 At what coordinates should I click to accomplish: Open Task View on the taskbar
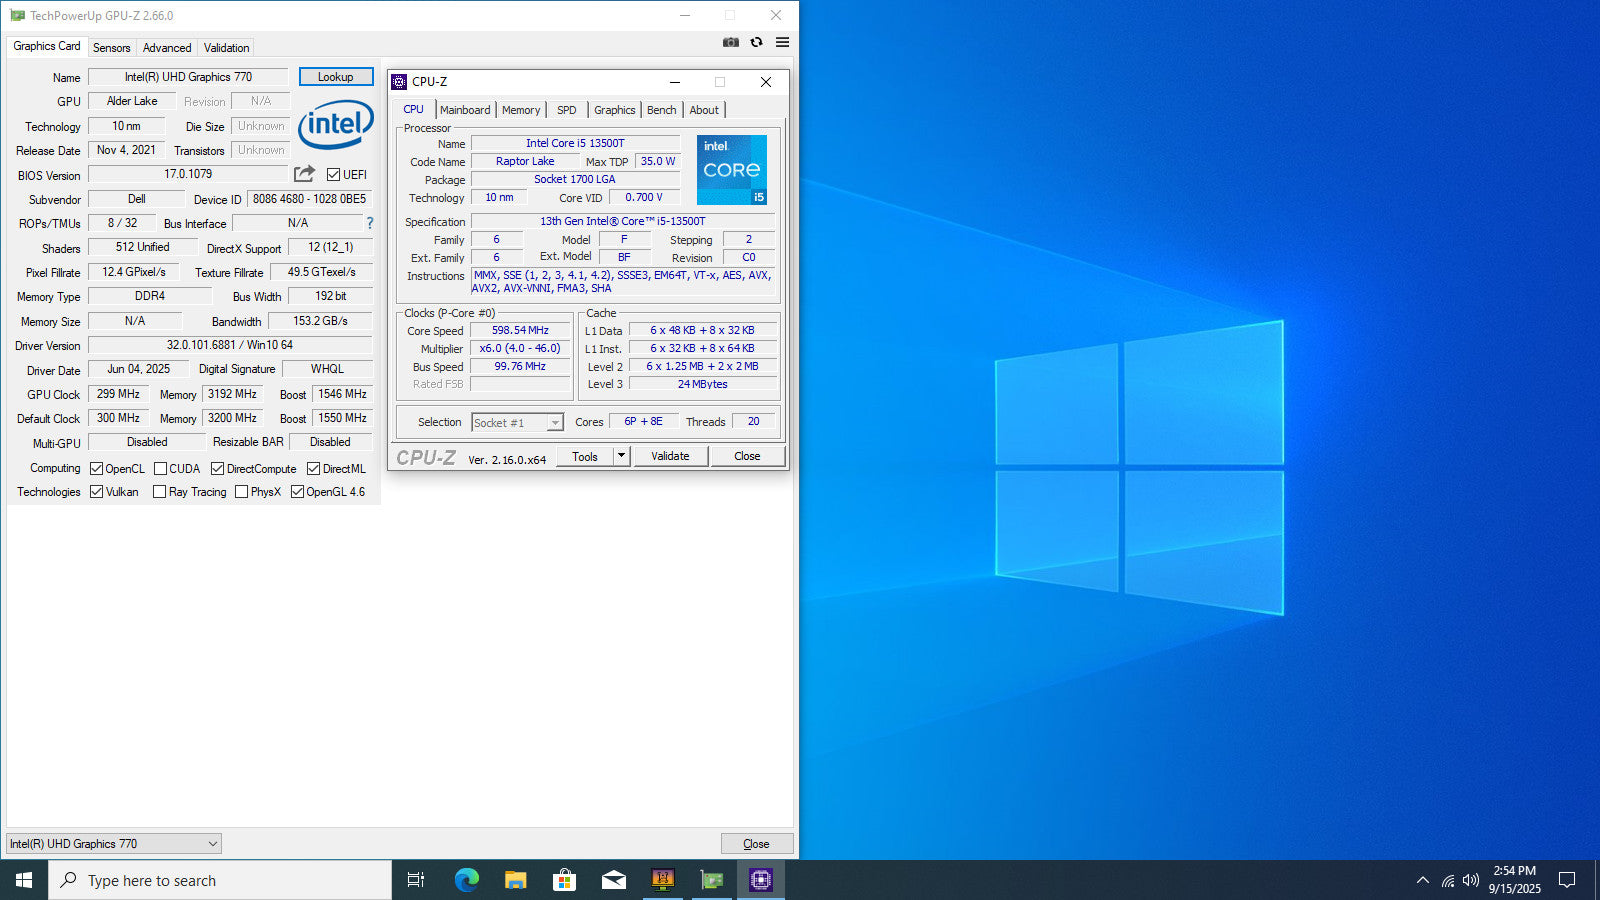pos(416,880)
